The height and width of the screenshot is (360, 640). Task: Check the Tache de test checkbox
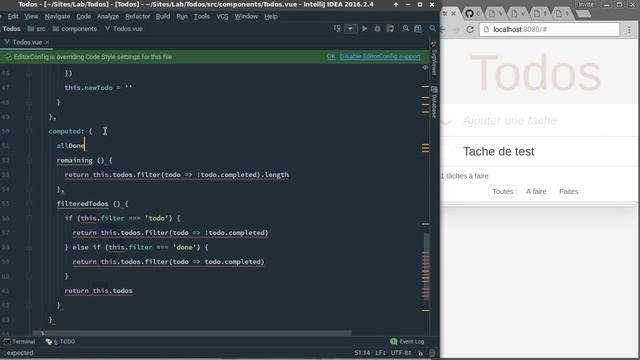447,152
